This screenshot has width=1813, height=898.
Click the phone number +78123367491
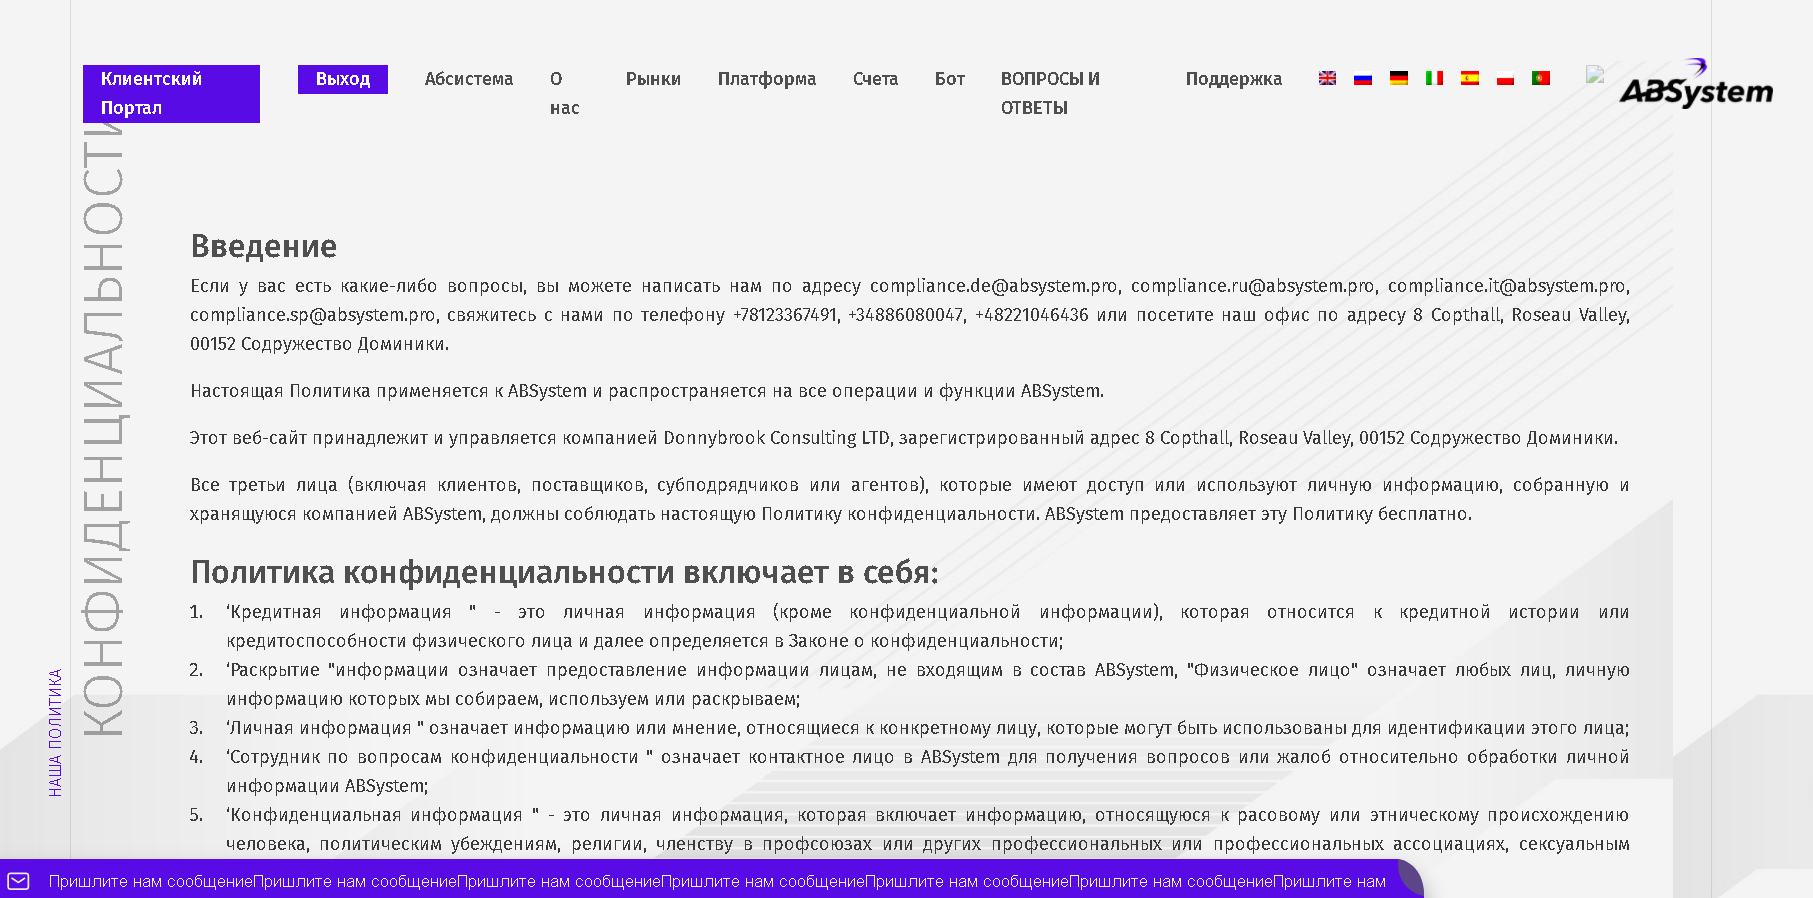click(785, 315)
